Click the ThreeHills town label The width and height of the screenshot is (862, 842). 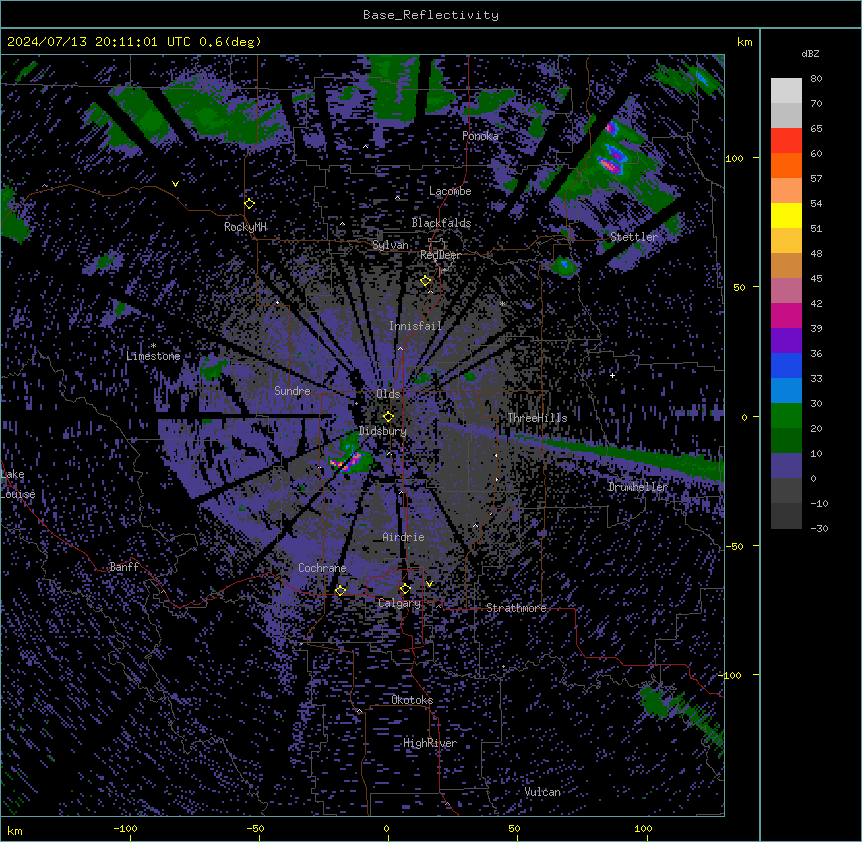click(x=537, y=418)
